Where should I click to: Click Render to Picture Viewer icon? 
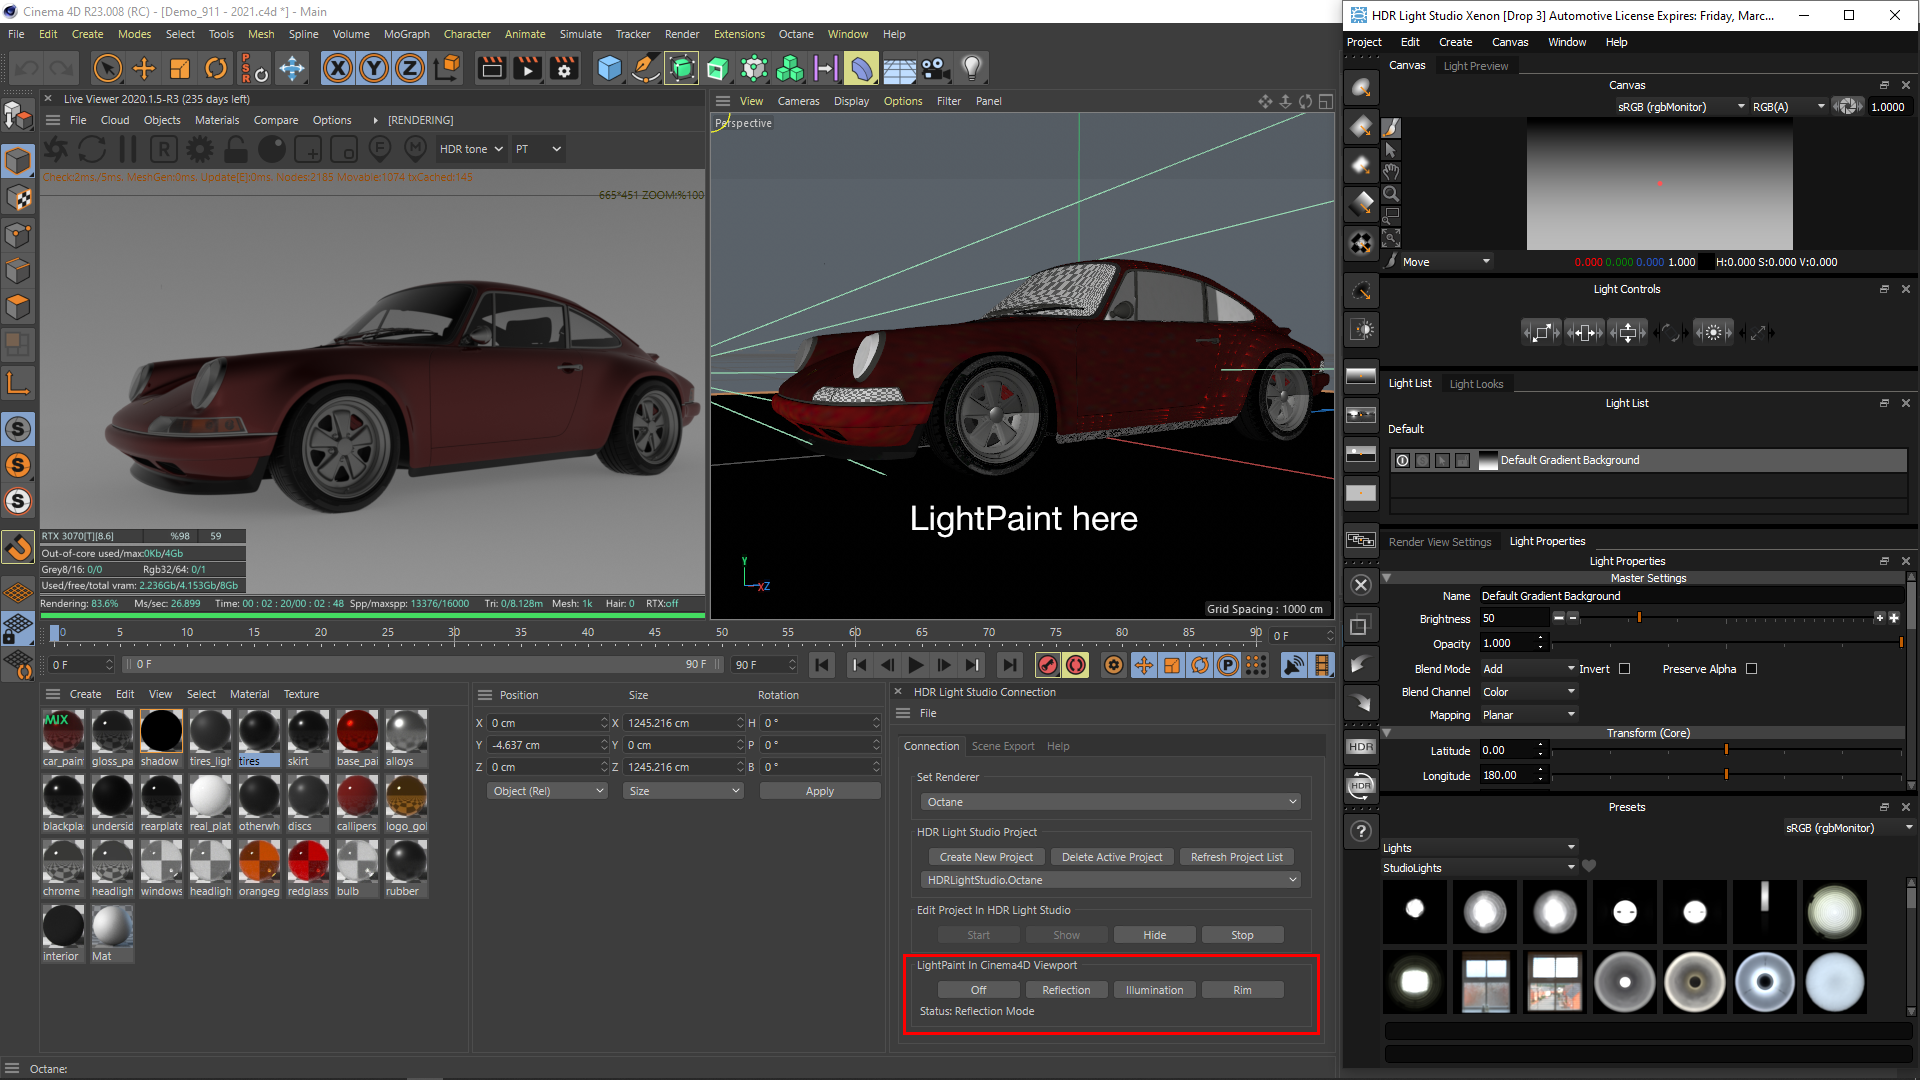(527, 68)
